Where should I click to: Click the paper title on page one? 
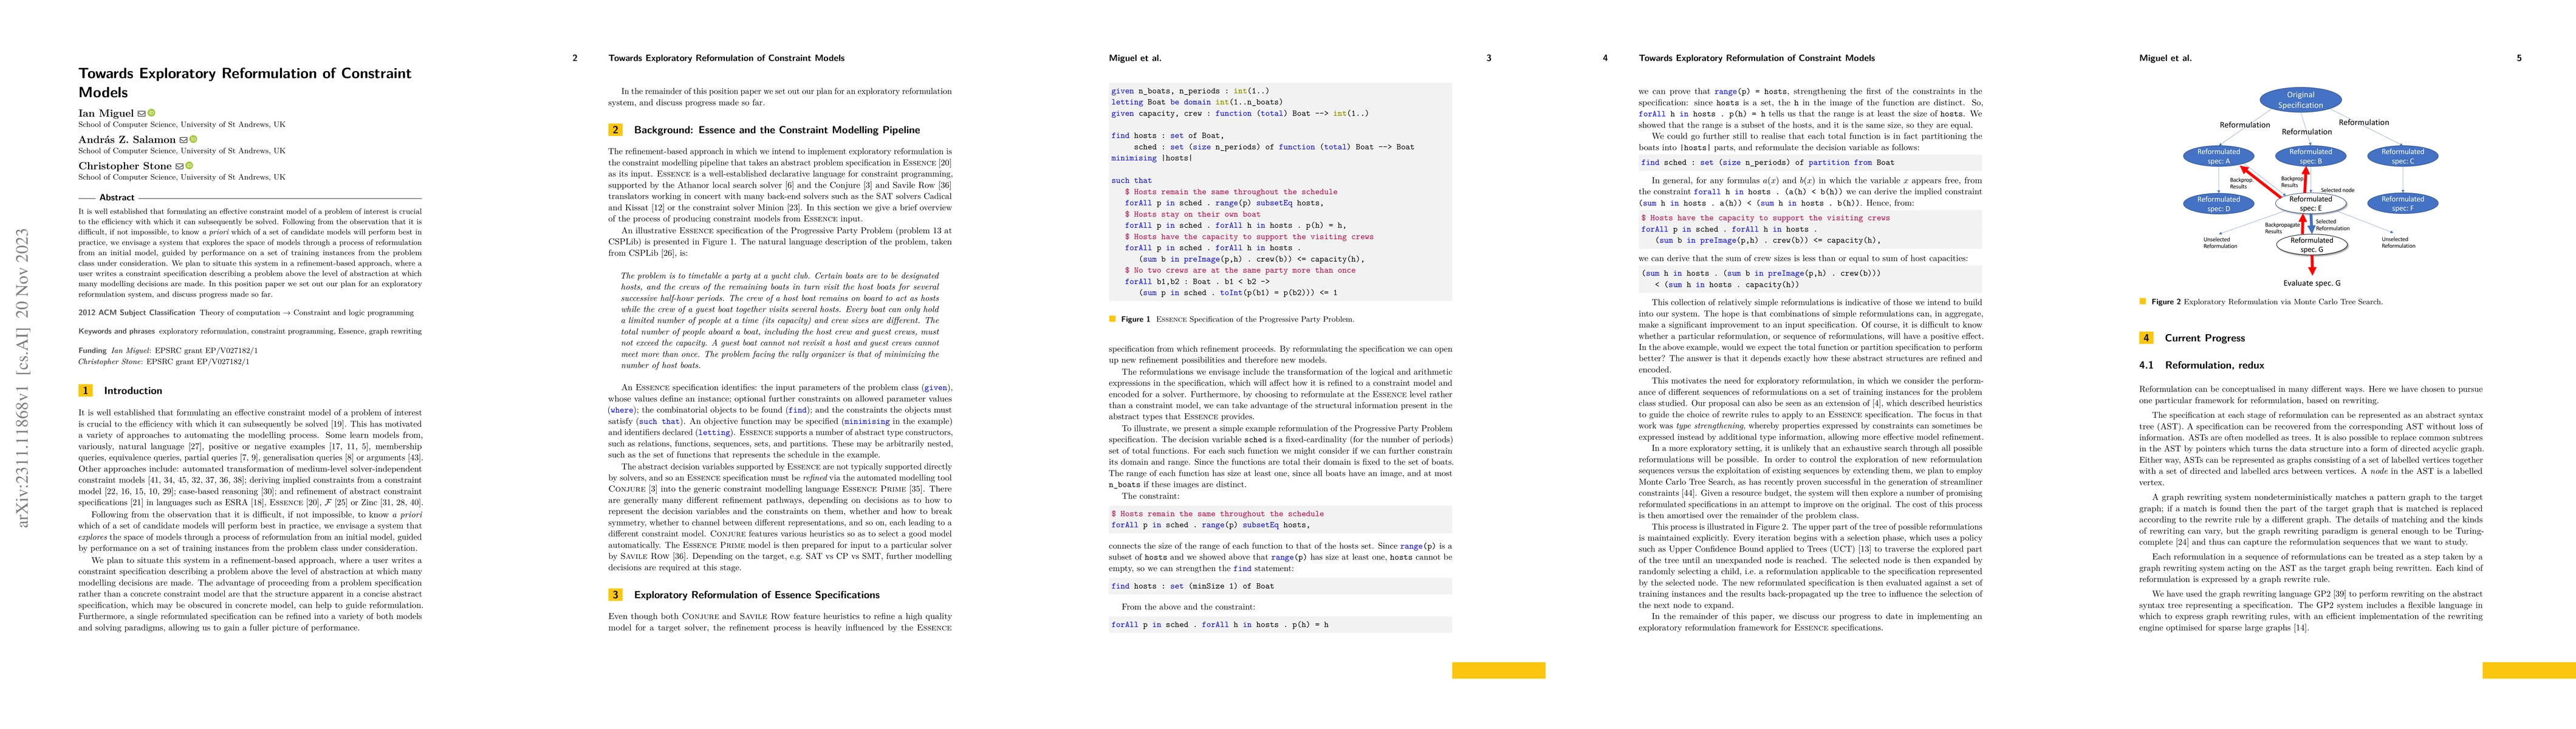[x=245, y=82]
